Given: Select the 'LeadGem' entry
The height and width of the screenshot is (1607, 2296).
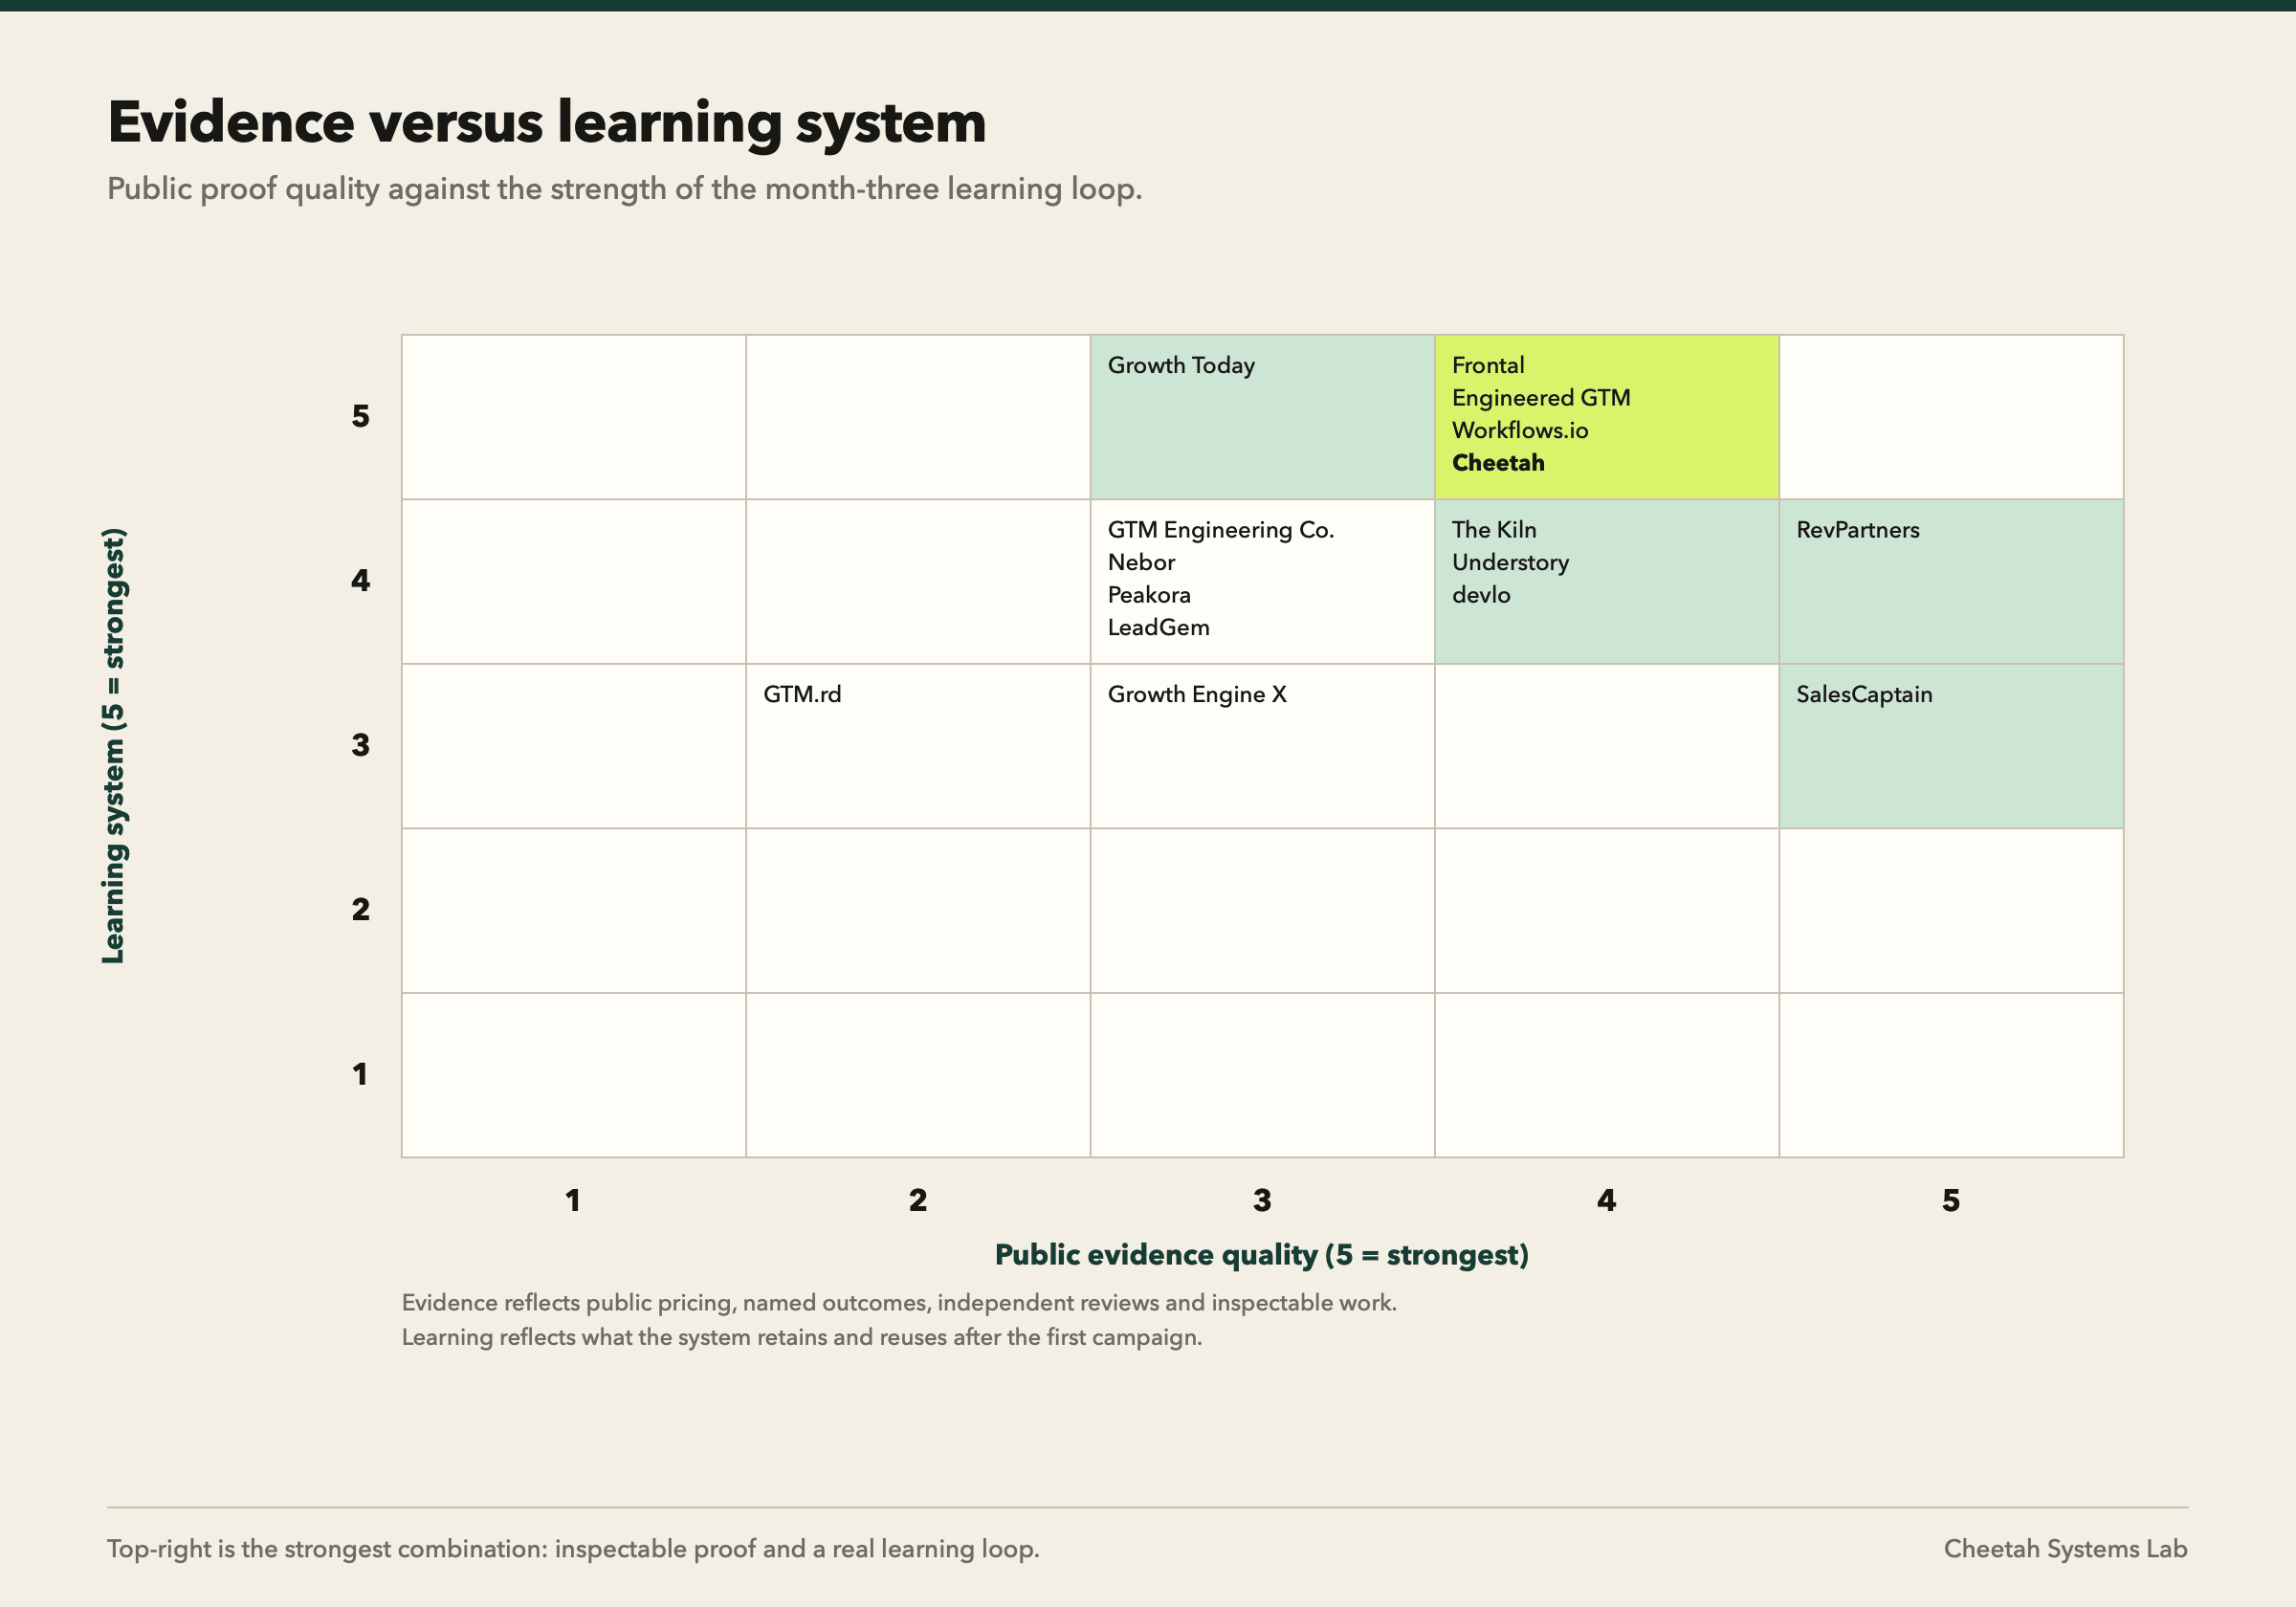Looking at the screenshot, I should click(1158, 628).
